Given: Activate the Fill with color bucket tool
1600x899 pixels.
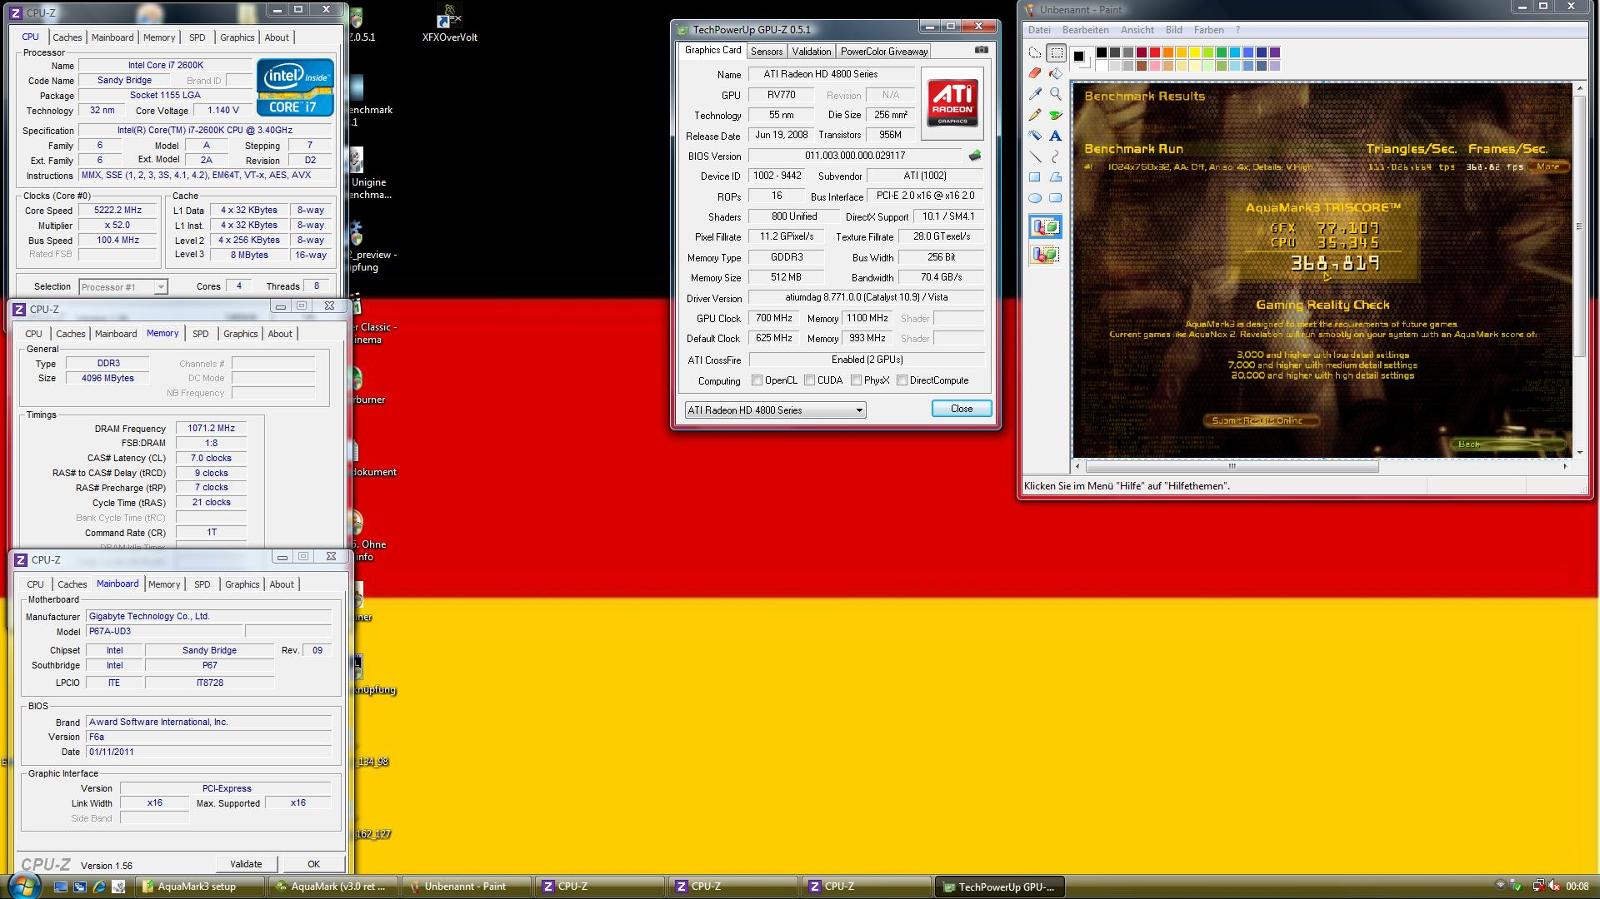Looking at the screenshot, I should click(x=1056, y=73).
